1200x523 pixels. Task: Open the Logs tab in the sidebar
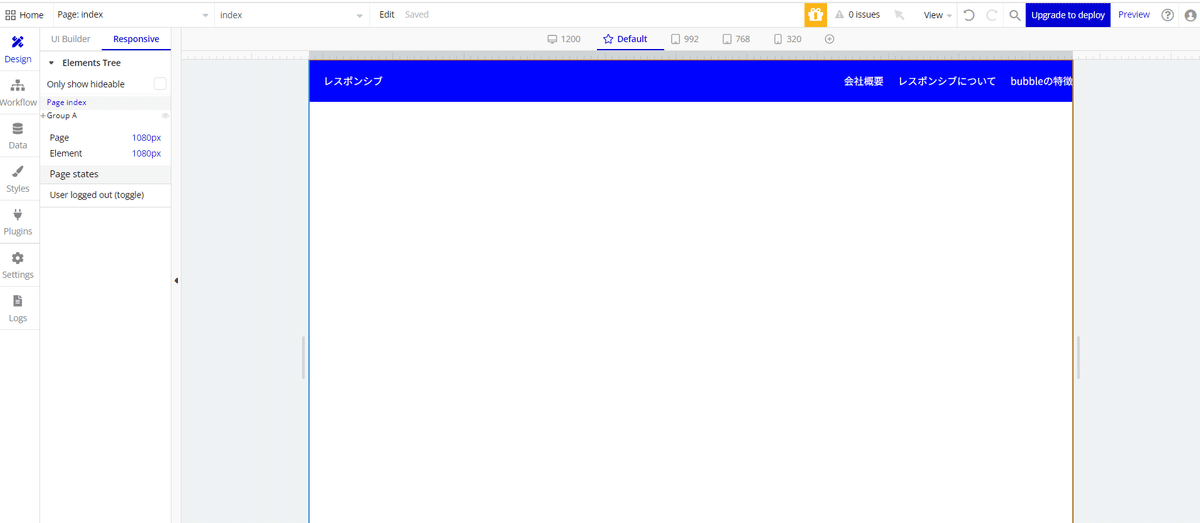[x=18, y=307]
